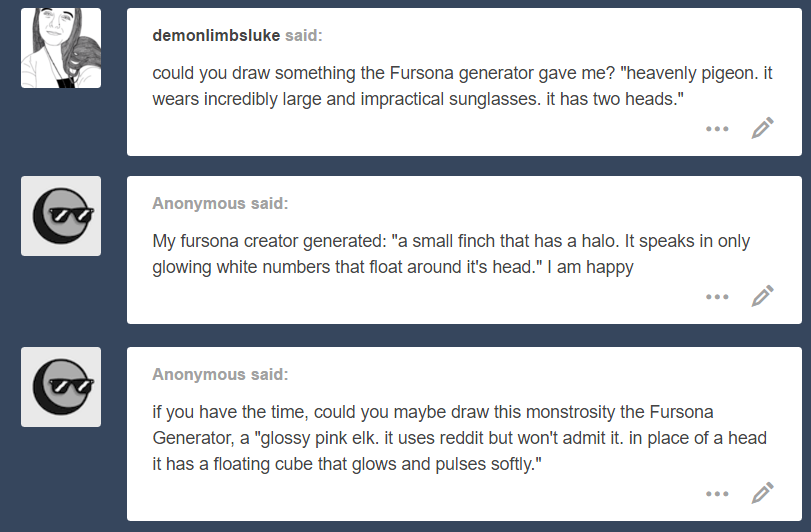Open the demonlimbsluke username link
This screenshot has height=532, width=811.
(x=216, y=36)
